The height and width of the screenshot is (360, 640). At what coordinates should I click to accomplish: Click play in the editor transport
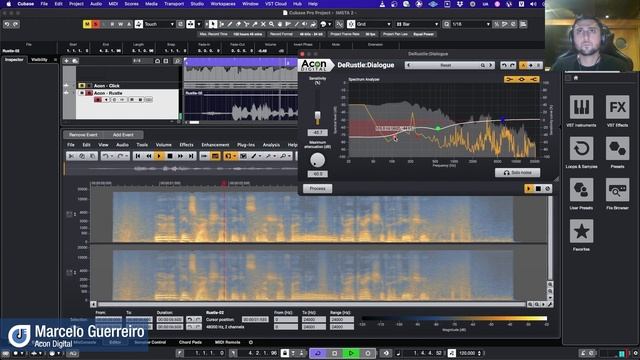point(159,156)
